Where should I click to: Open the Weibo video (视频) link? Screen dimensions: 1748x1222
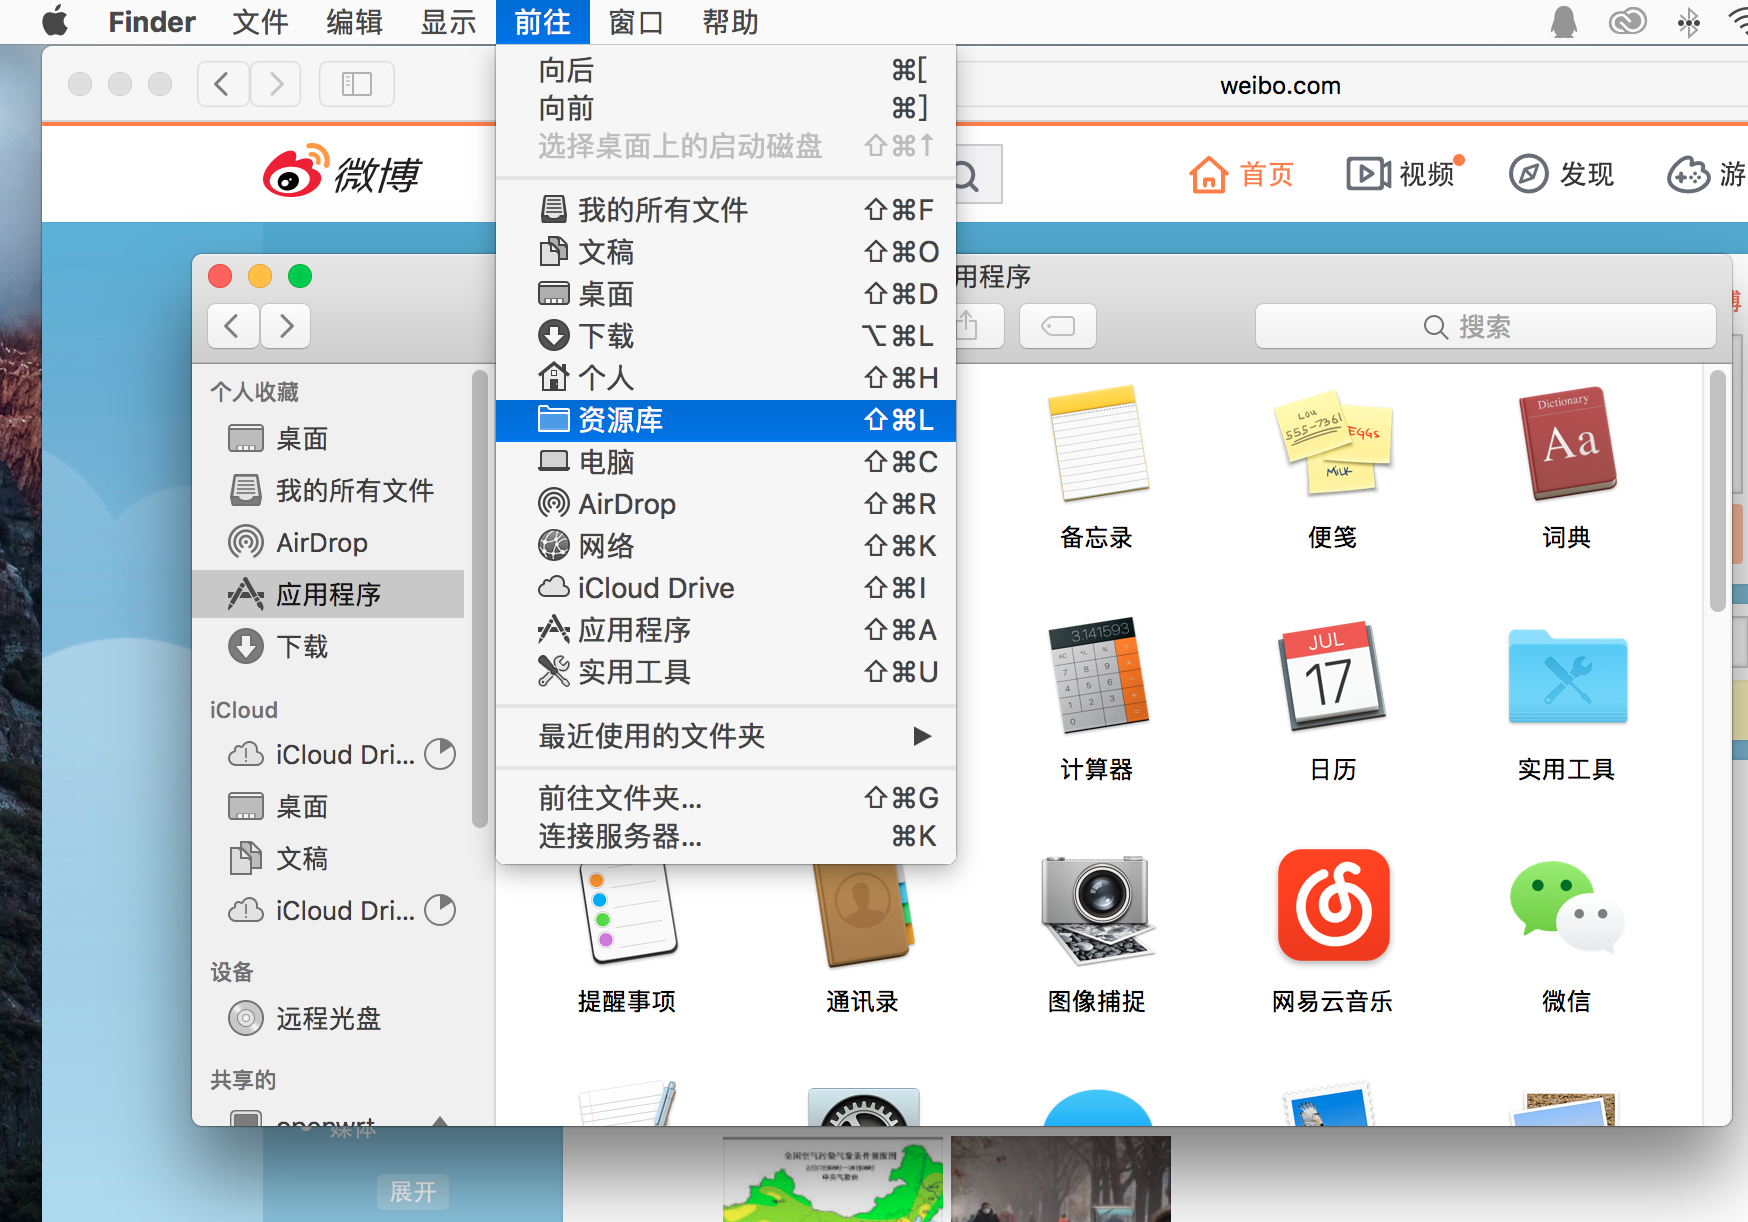point(1402,174)
